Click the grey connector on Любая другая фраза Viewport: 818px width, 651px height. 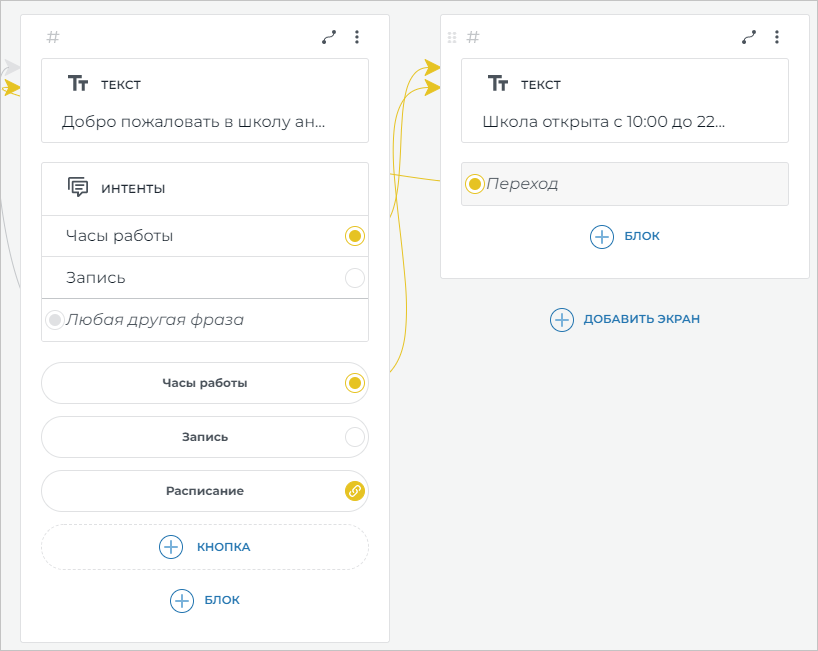pyautogui.click(x=55, y=320)
